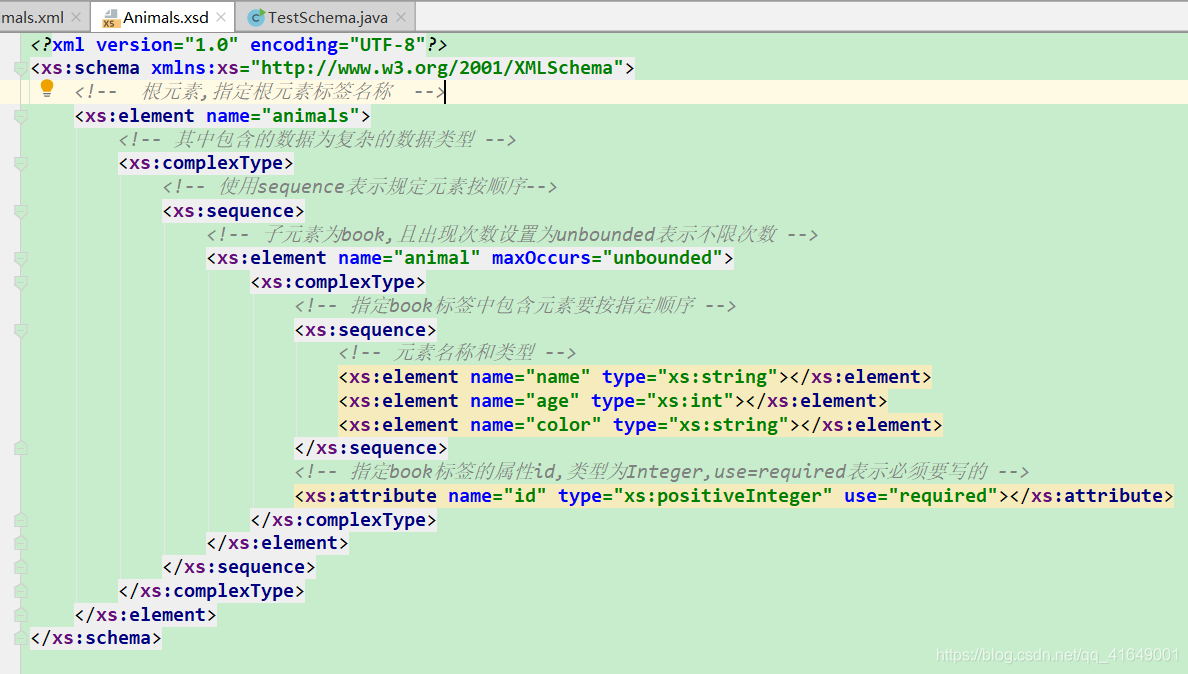Click the "xs:int" type value
The image size is (1188, 674).
[x=689, y=401]
